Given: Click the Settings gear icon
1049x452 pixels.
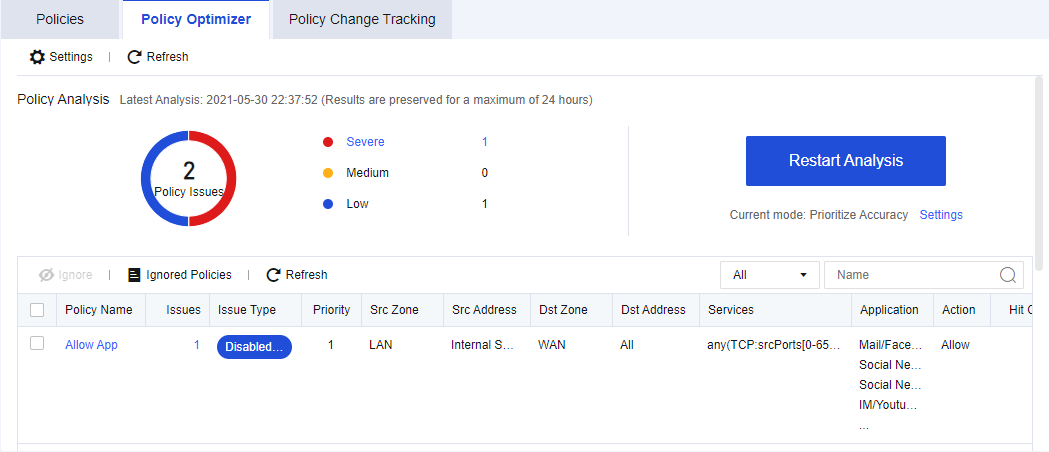Looking at the screenshot, I should pos(37,57).
